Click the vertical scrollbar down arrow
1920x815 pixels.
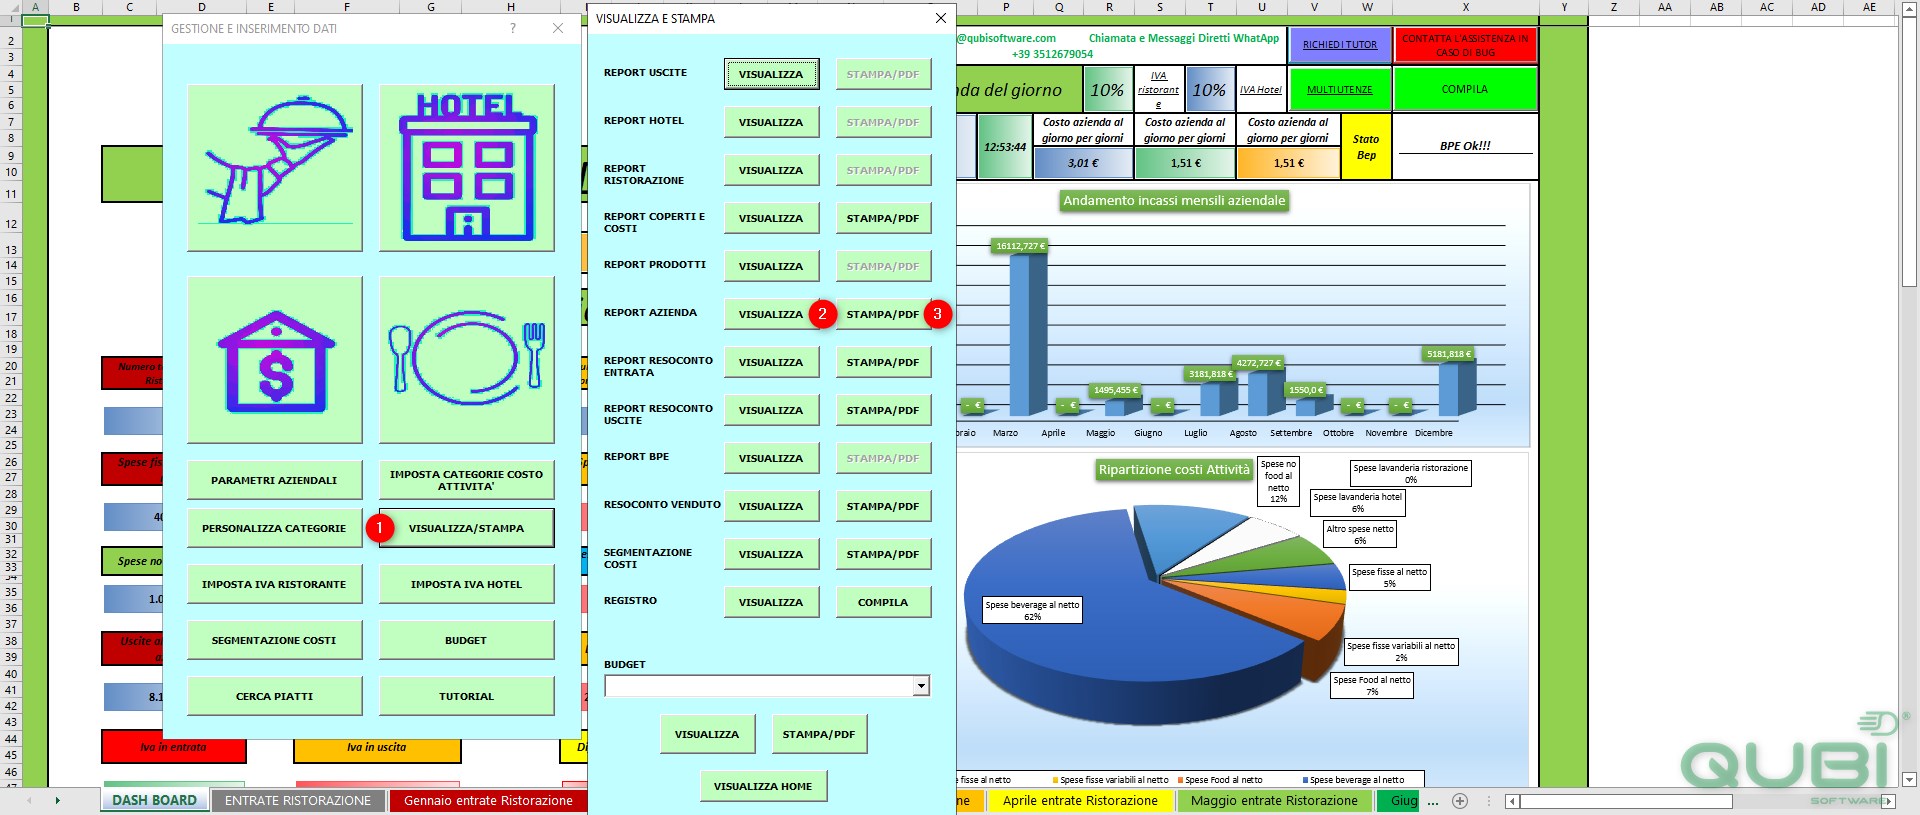pos(1909,780)
